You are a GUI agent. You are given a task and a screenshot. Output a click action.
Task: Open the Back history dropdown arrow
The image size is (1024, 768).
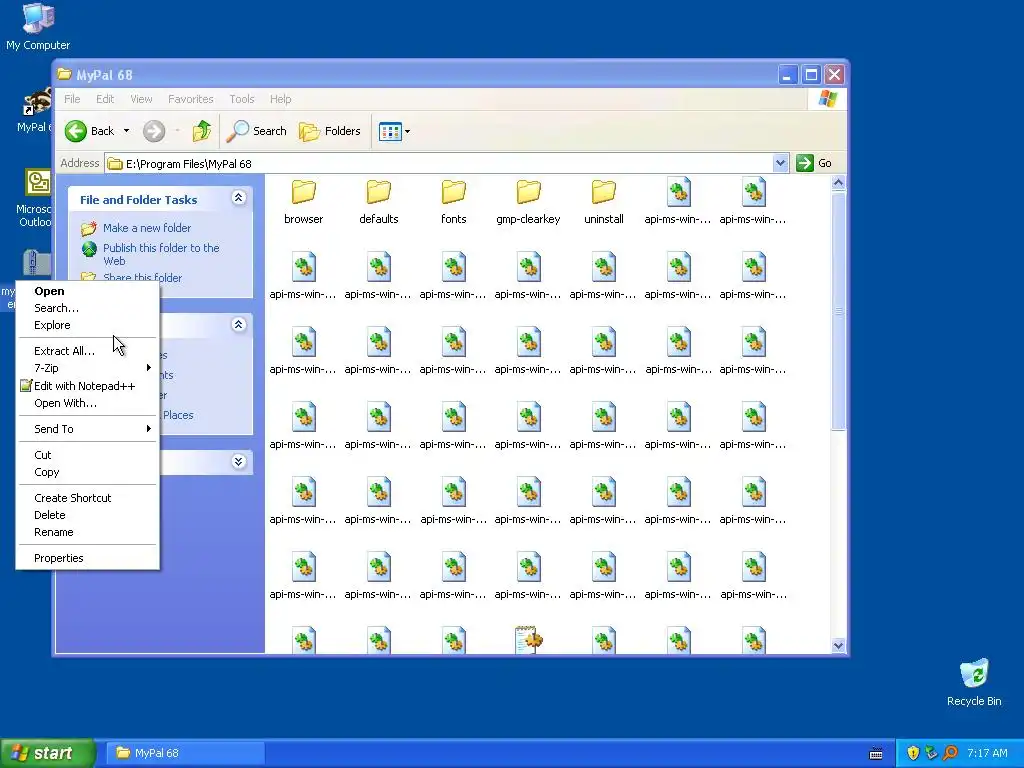coord(127,131)
